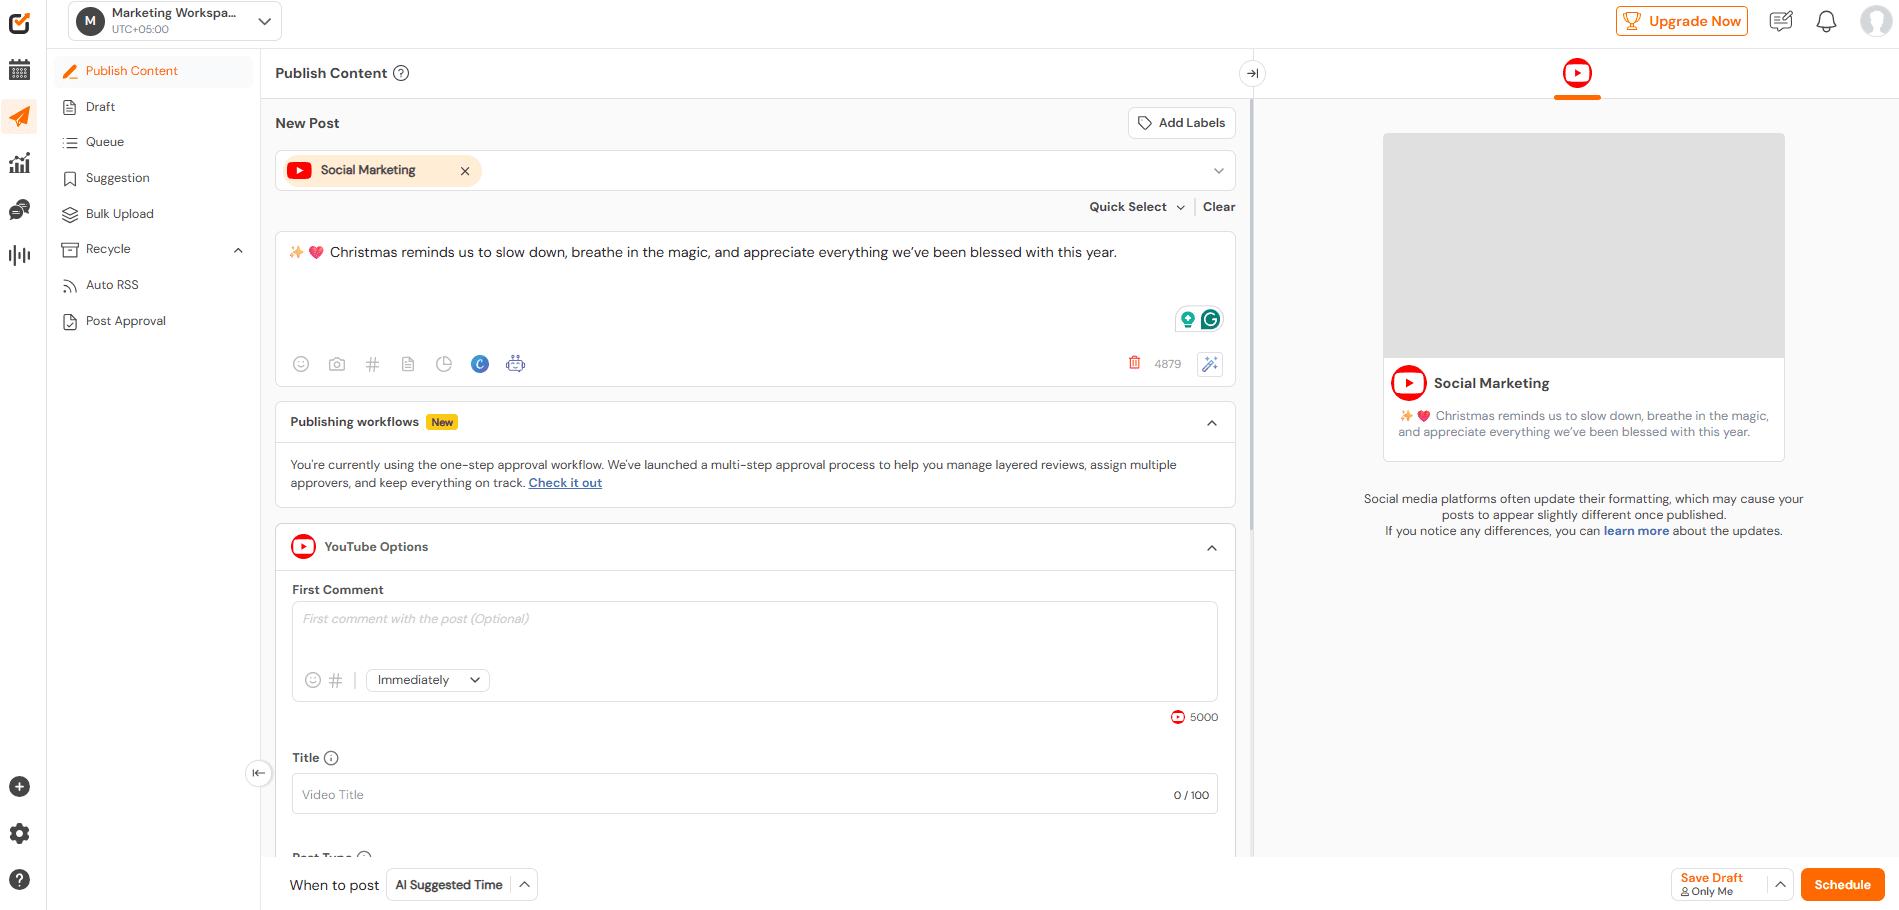Open the Analytics chart icon in sidebar
The height and width of the screenshot is (910, 1899).
[x=19, y=163]
